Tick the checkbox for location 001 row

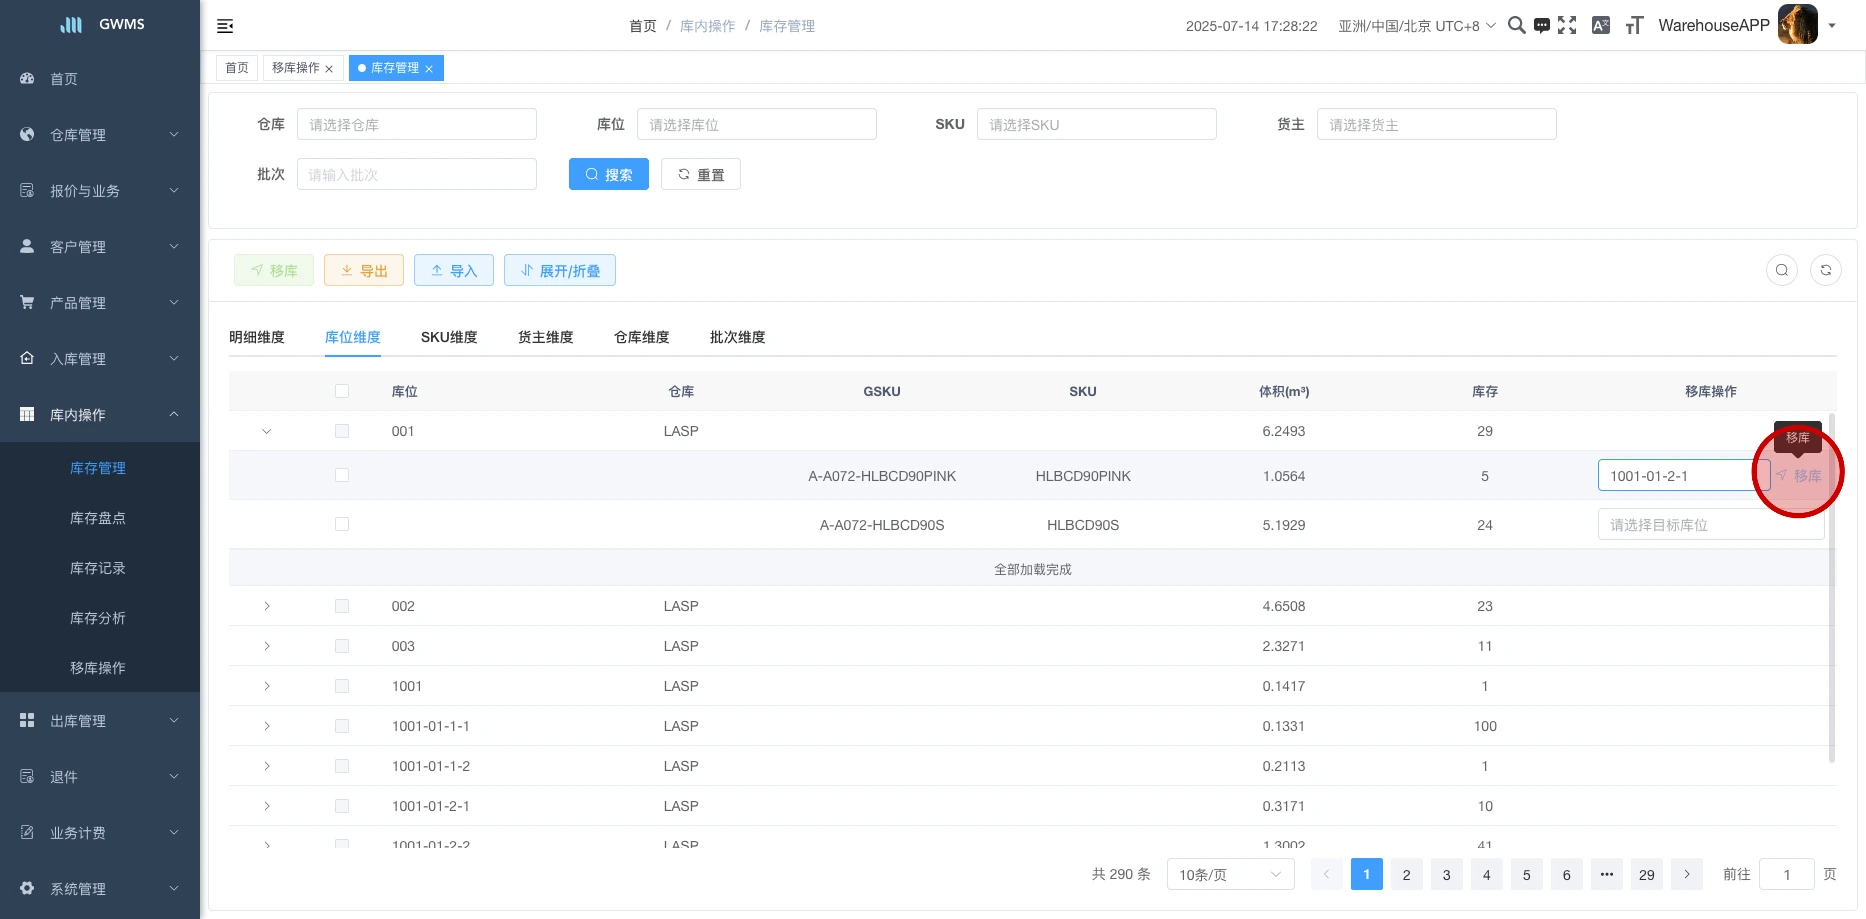point(342,431)
